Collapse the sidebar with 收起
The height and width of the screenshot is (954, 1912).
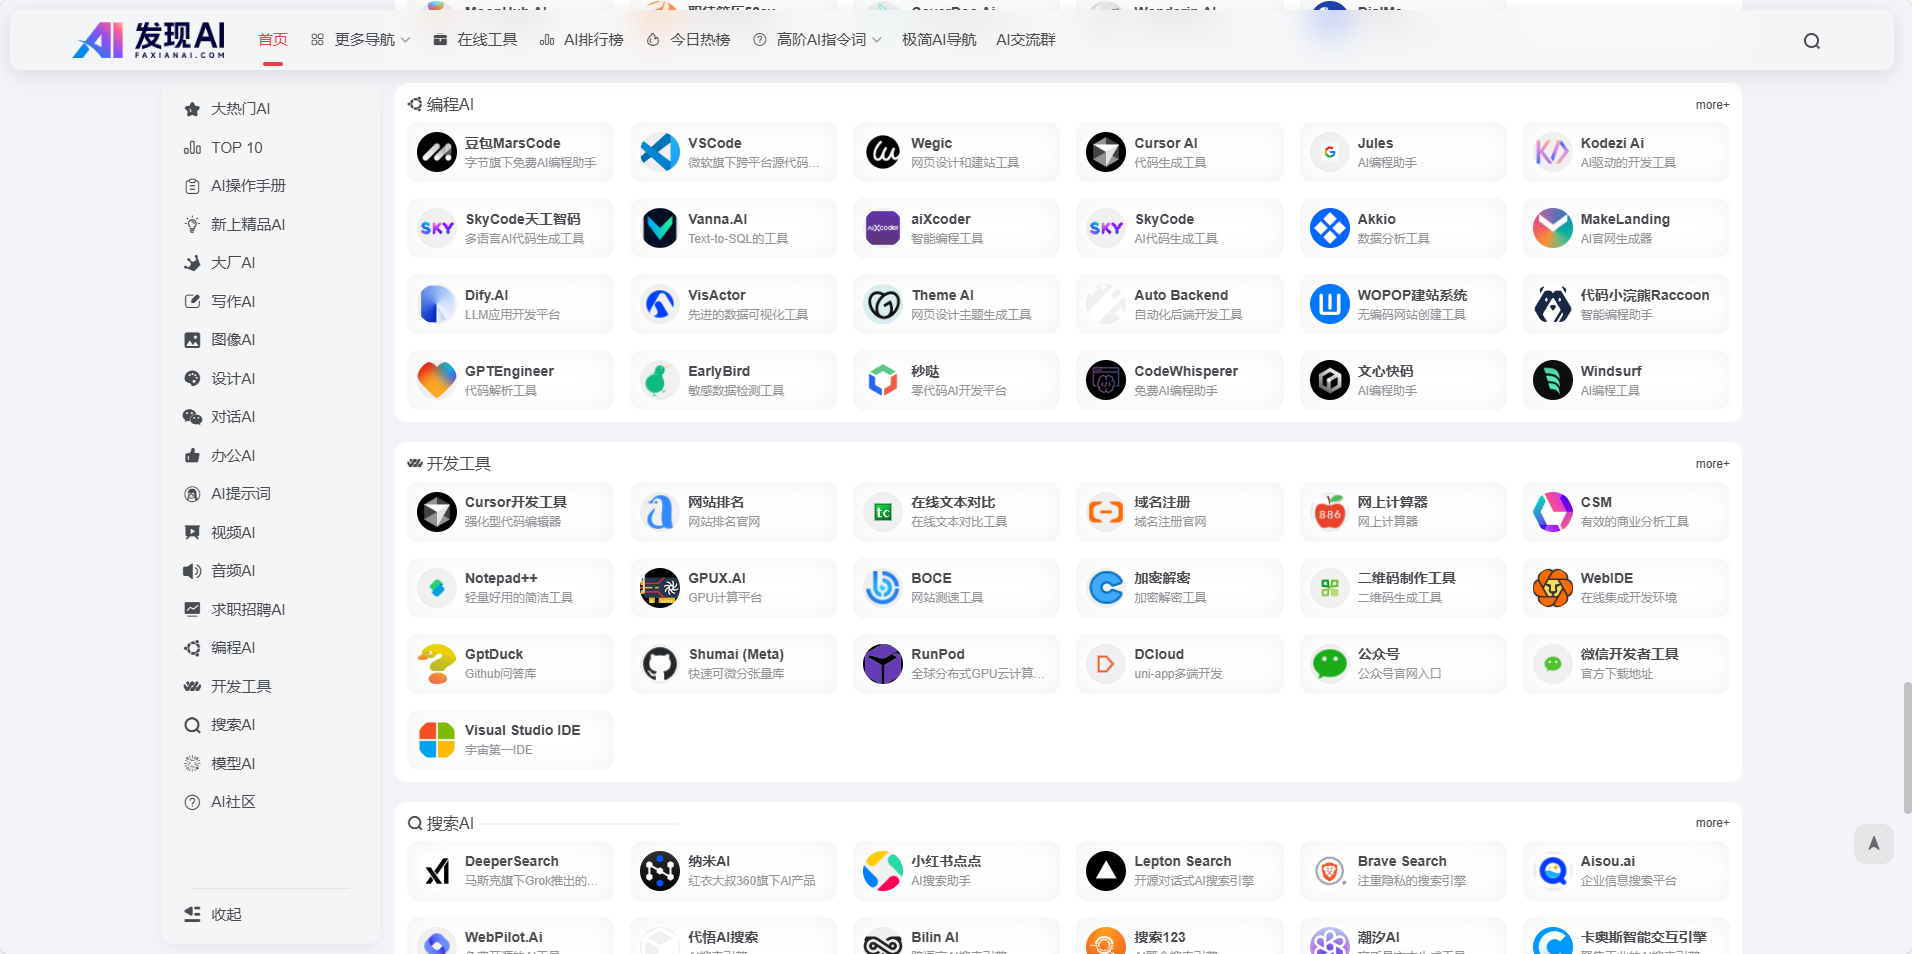point(213,914)
